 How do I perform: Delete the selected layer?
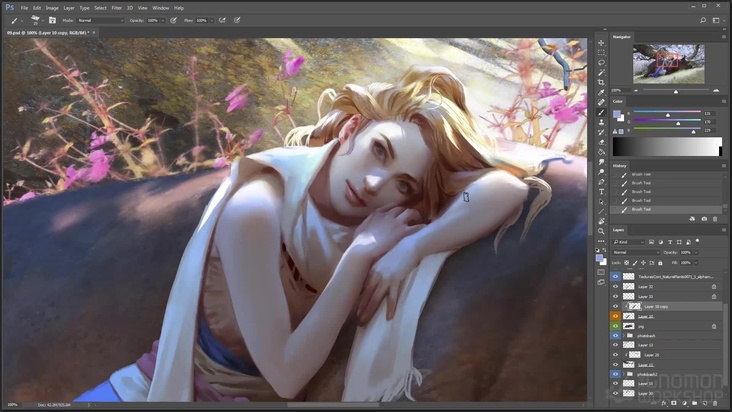point(715,403)
